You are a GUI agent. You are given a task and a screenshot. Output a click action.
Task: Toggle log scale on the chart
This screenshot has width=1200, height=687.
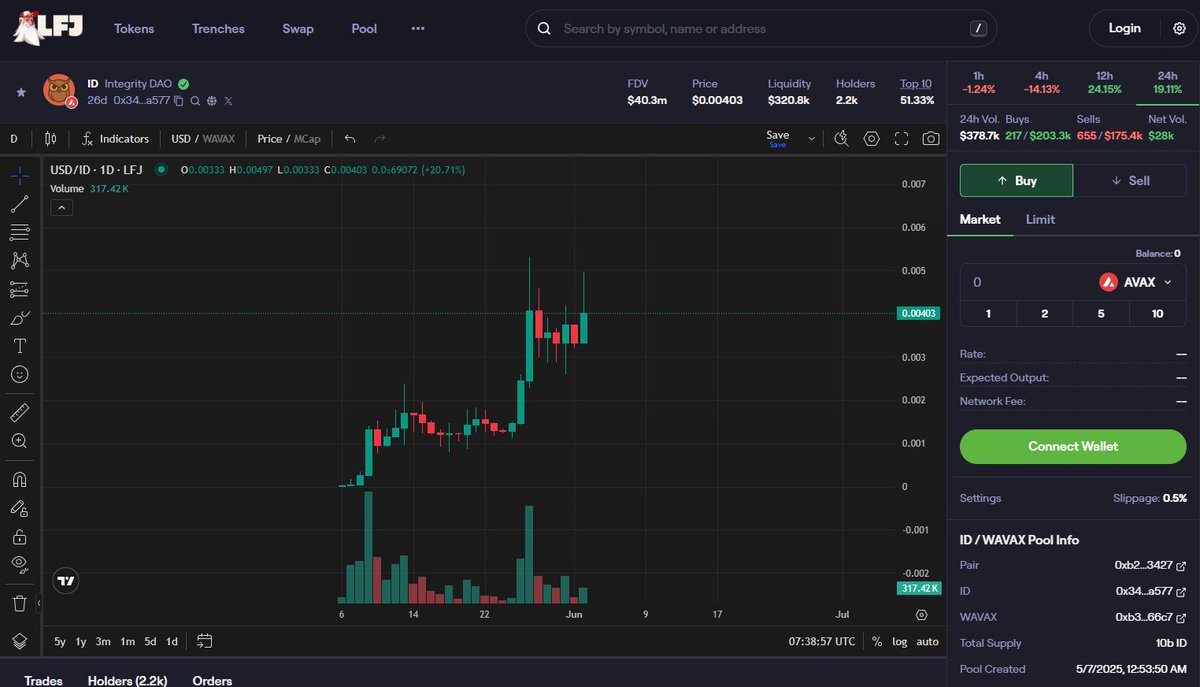click(900, 641)
